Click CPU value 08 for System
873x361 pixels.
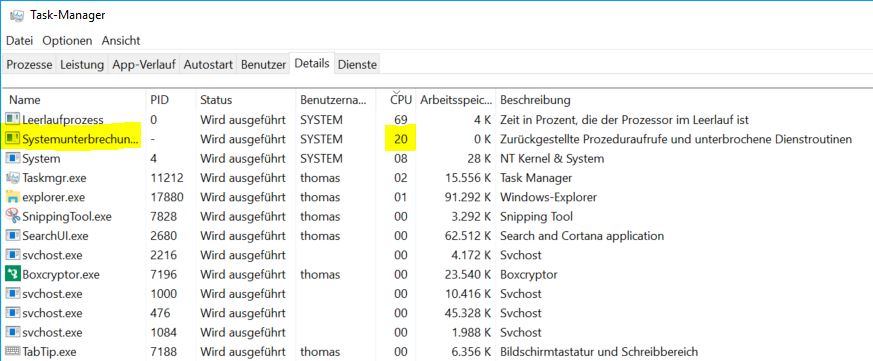coord(401,158)
